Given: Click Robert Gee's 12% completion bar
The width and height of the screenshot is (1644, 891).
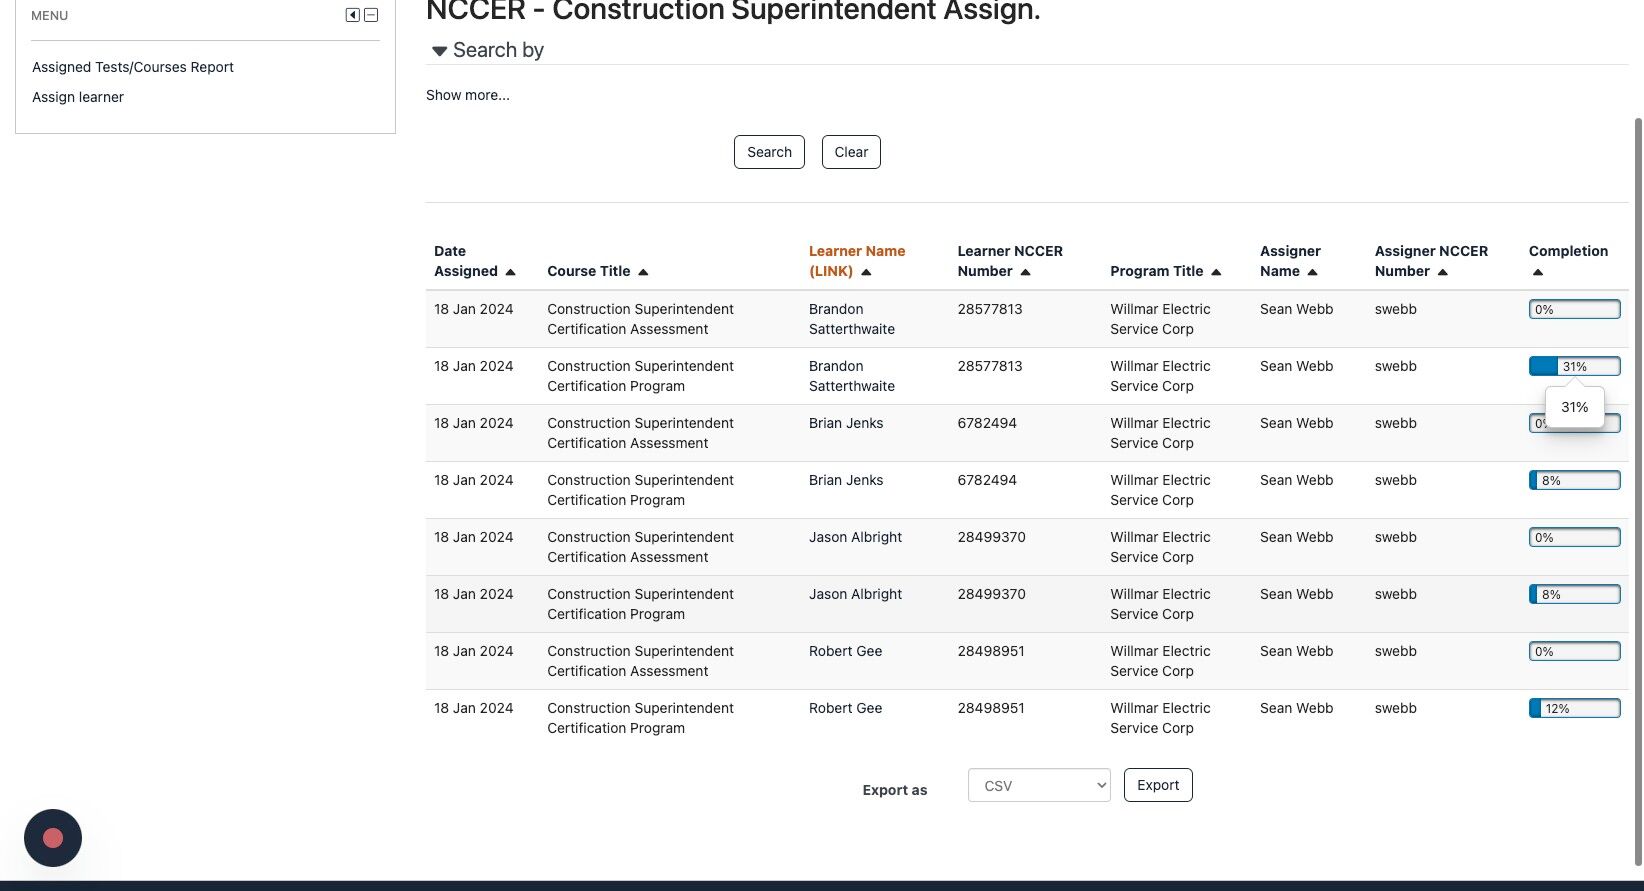Looking at the screenshot, I should tap(1574, 709).
